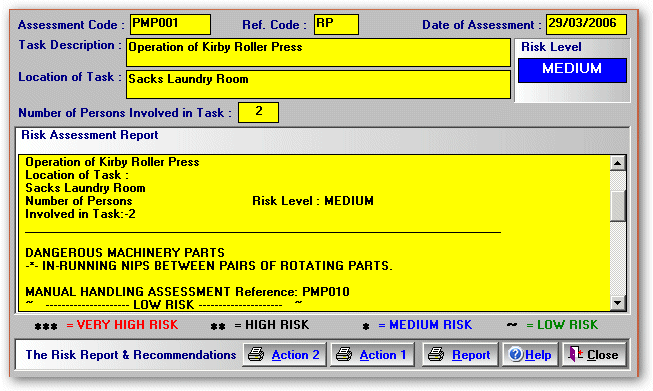Click the 'MANUAL HANDLING ASSESSMENT Reference: PMP010' line
Viewport: 653px width, 391px height.
click(187, 291)
